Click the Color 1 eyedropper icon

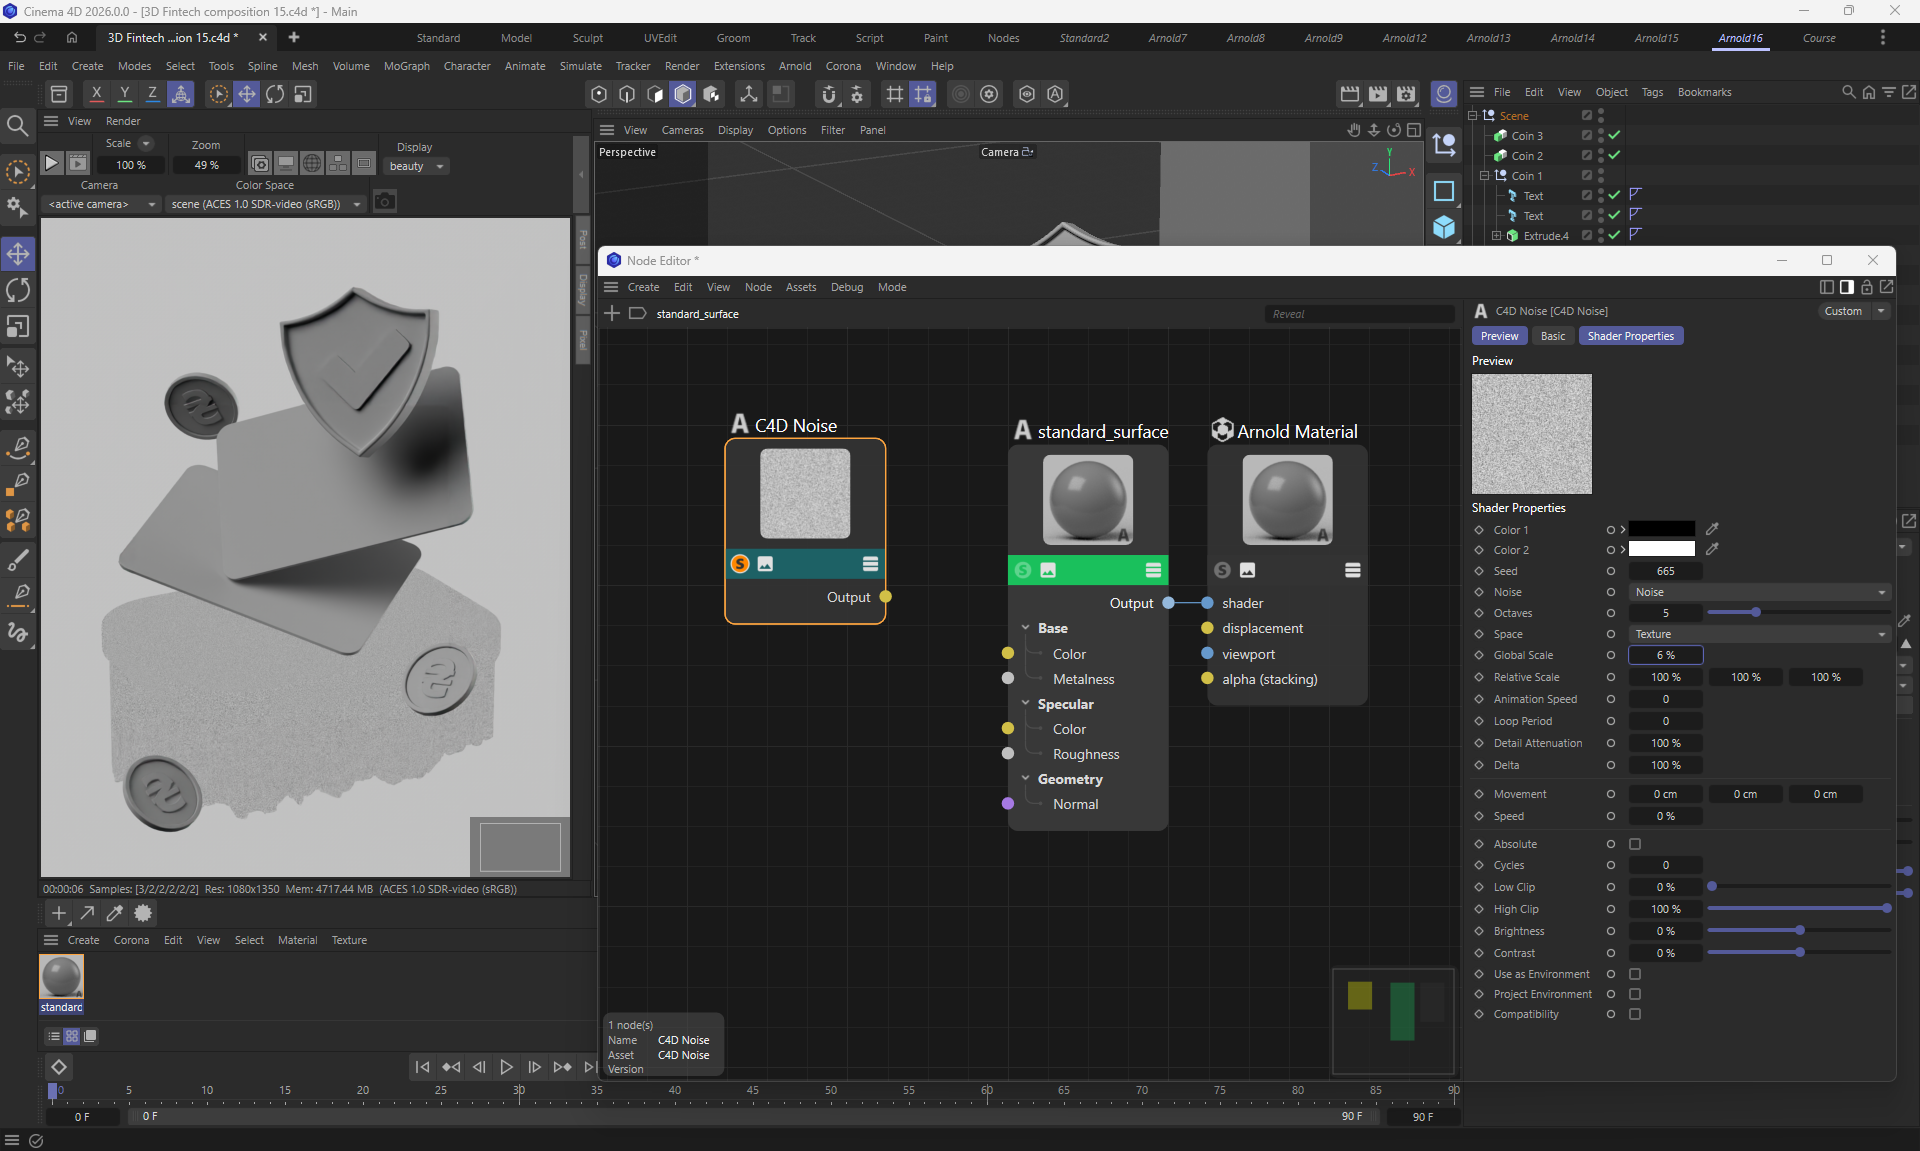click(1712, 529)
